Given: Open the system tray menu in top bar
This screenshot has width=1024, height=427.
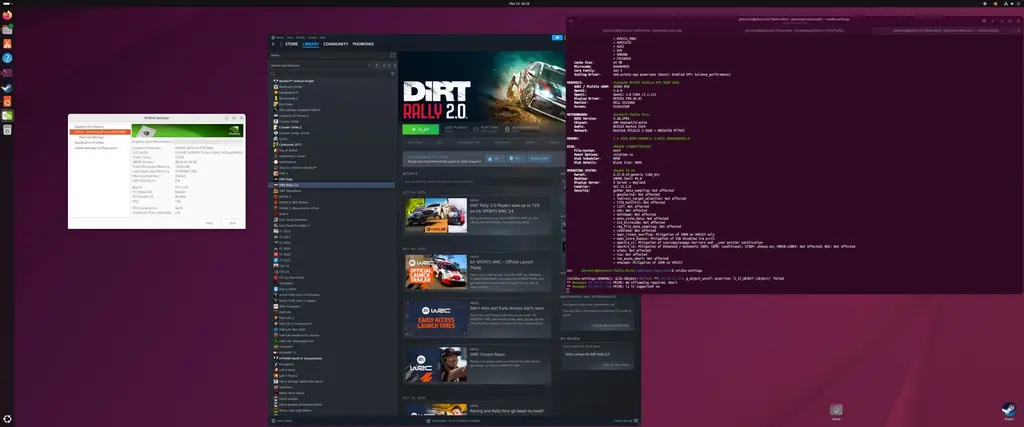Looking at the screenshot, I should (x=1011, y=3).
